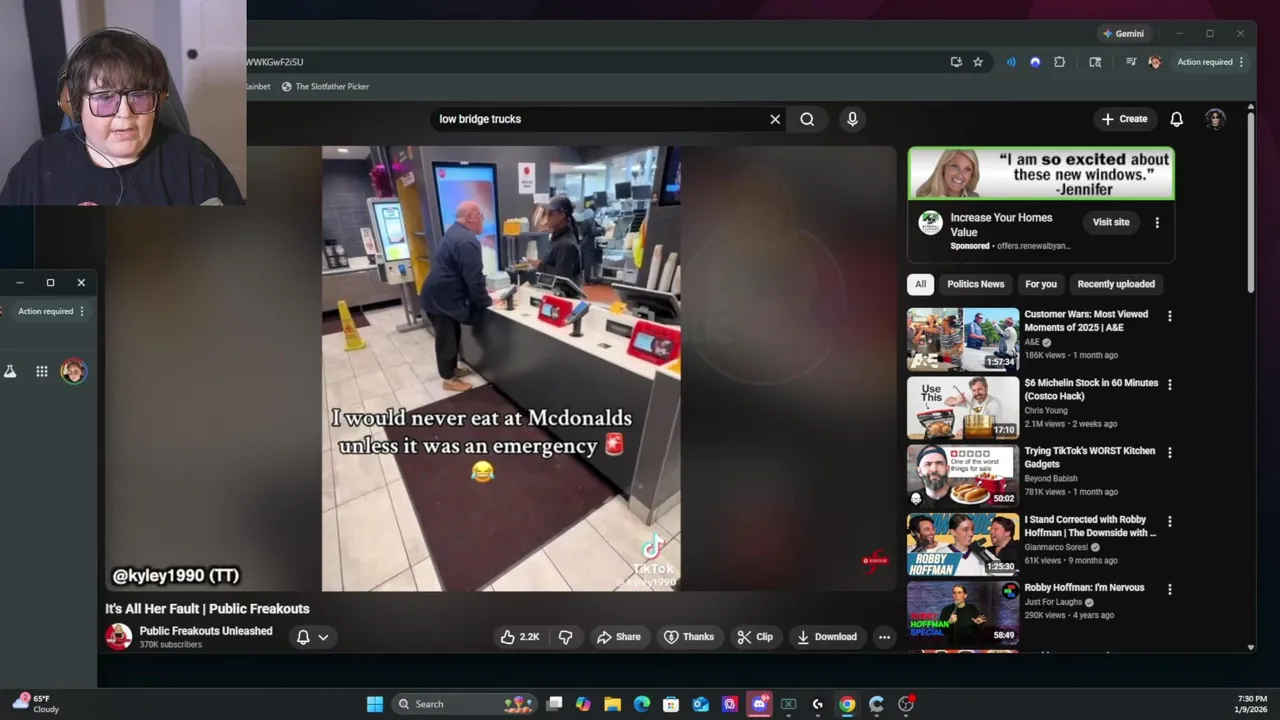The height and width of the screenshot is (720, 1280).
Task: Start voice search with the microphone icon
Action: pos(852,119)
